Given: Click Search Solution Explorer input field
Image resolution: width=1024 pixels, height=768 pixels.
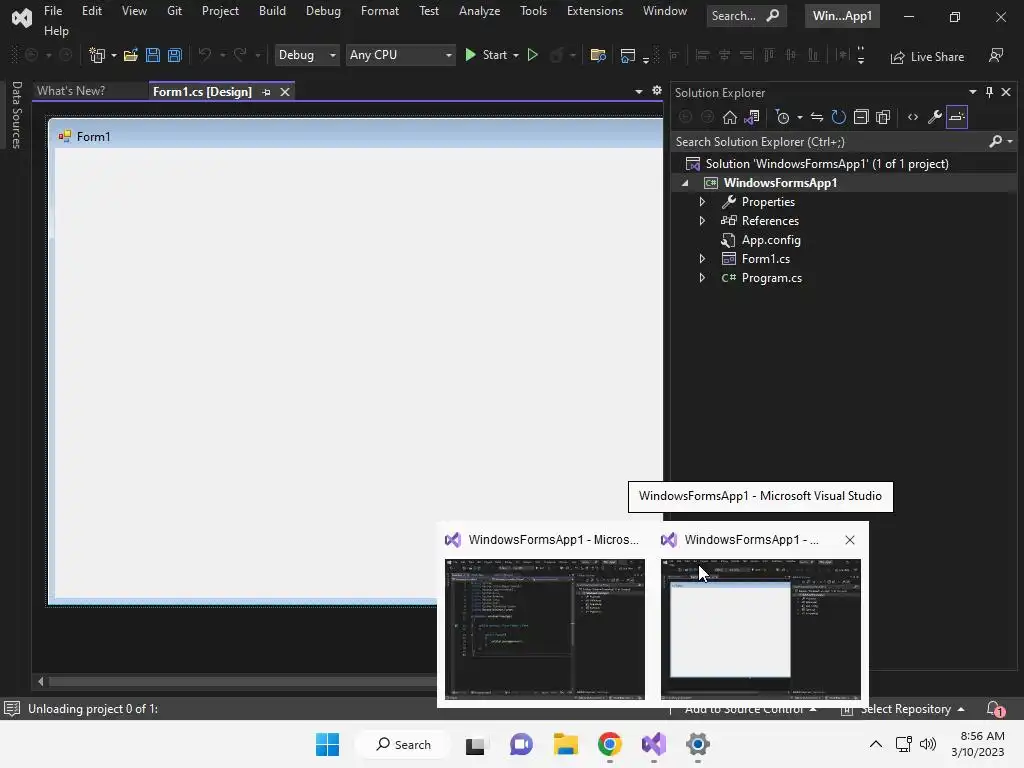Looking at the screenshot, I should (831, 142).
